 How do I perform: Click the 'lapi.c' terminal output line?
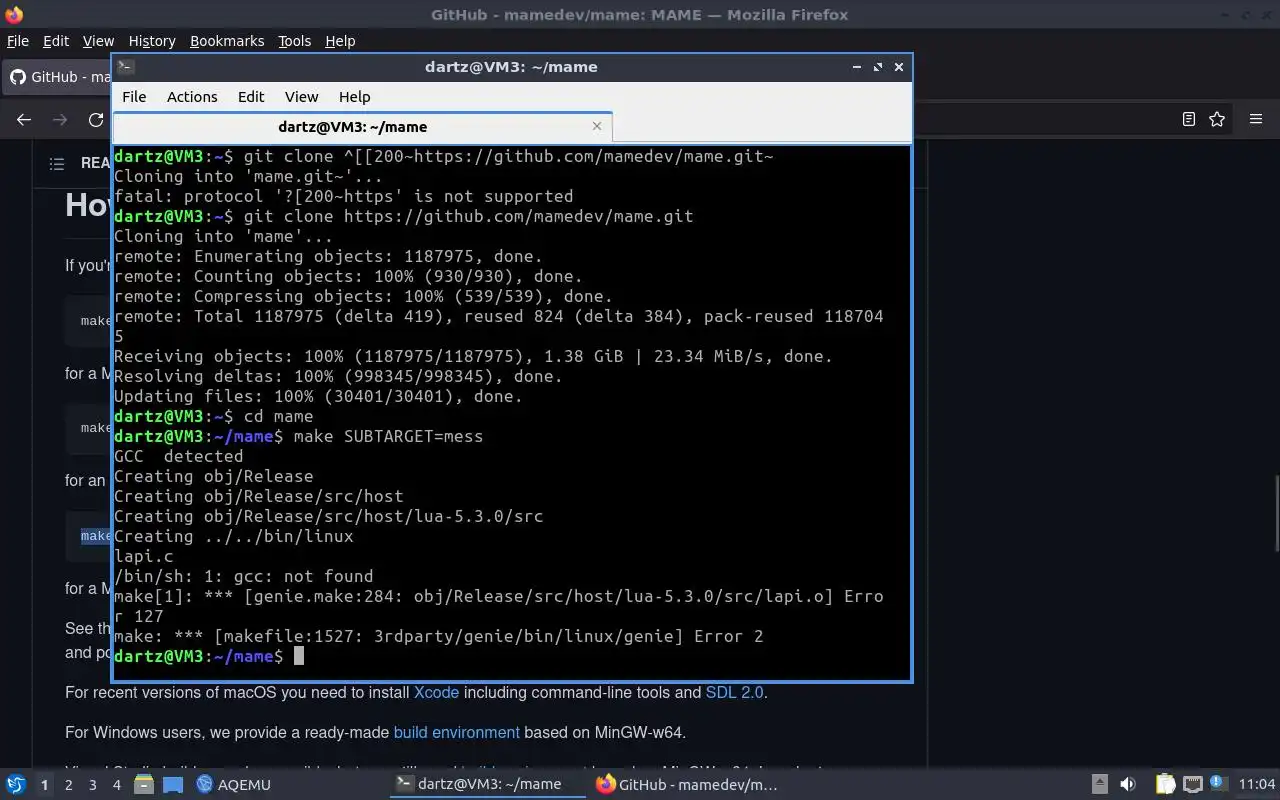click(143, 556)
